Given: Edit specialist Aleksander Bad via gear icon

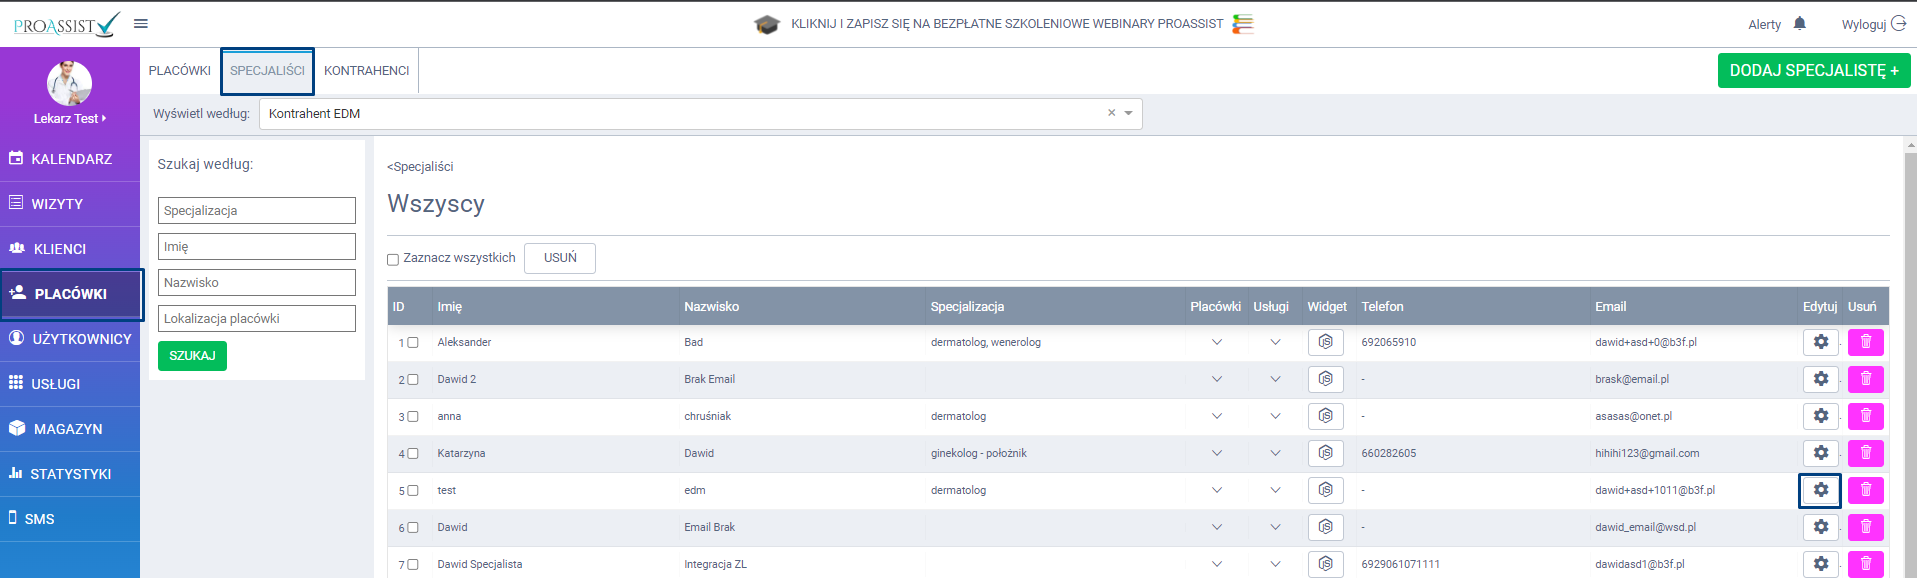Looking at the screenshot, I should coord(1821,342).
